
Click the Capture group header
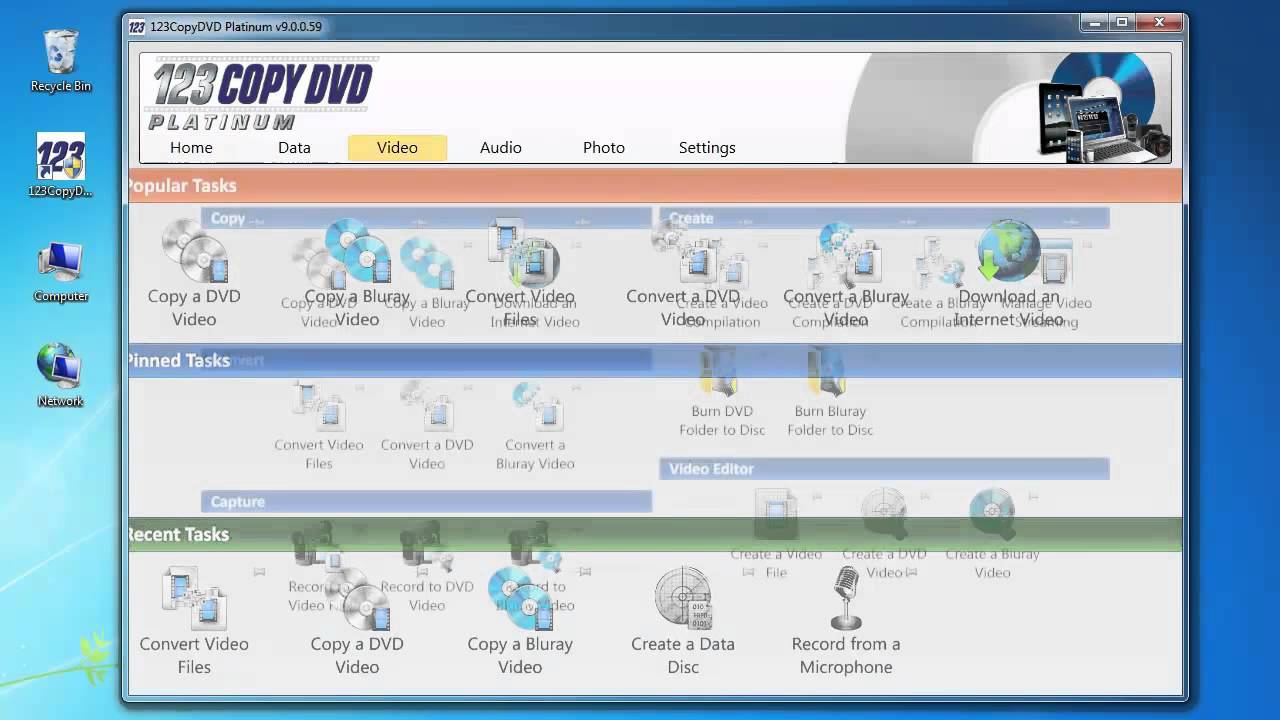426,501
